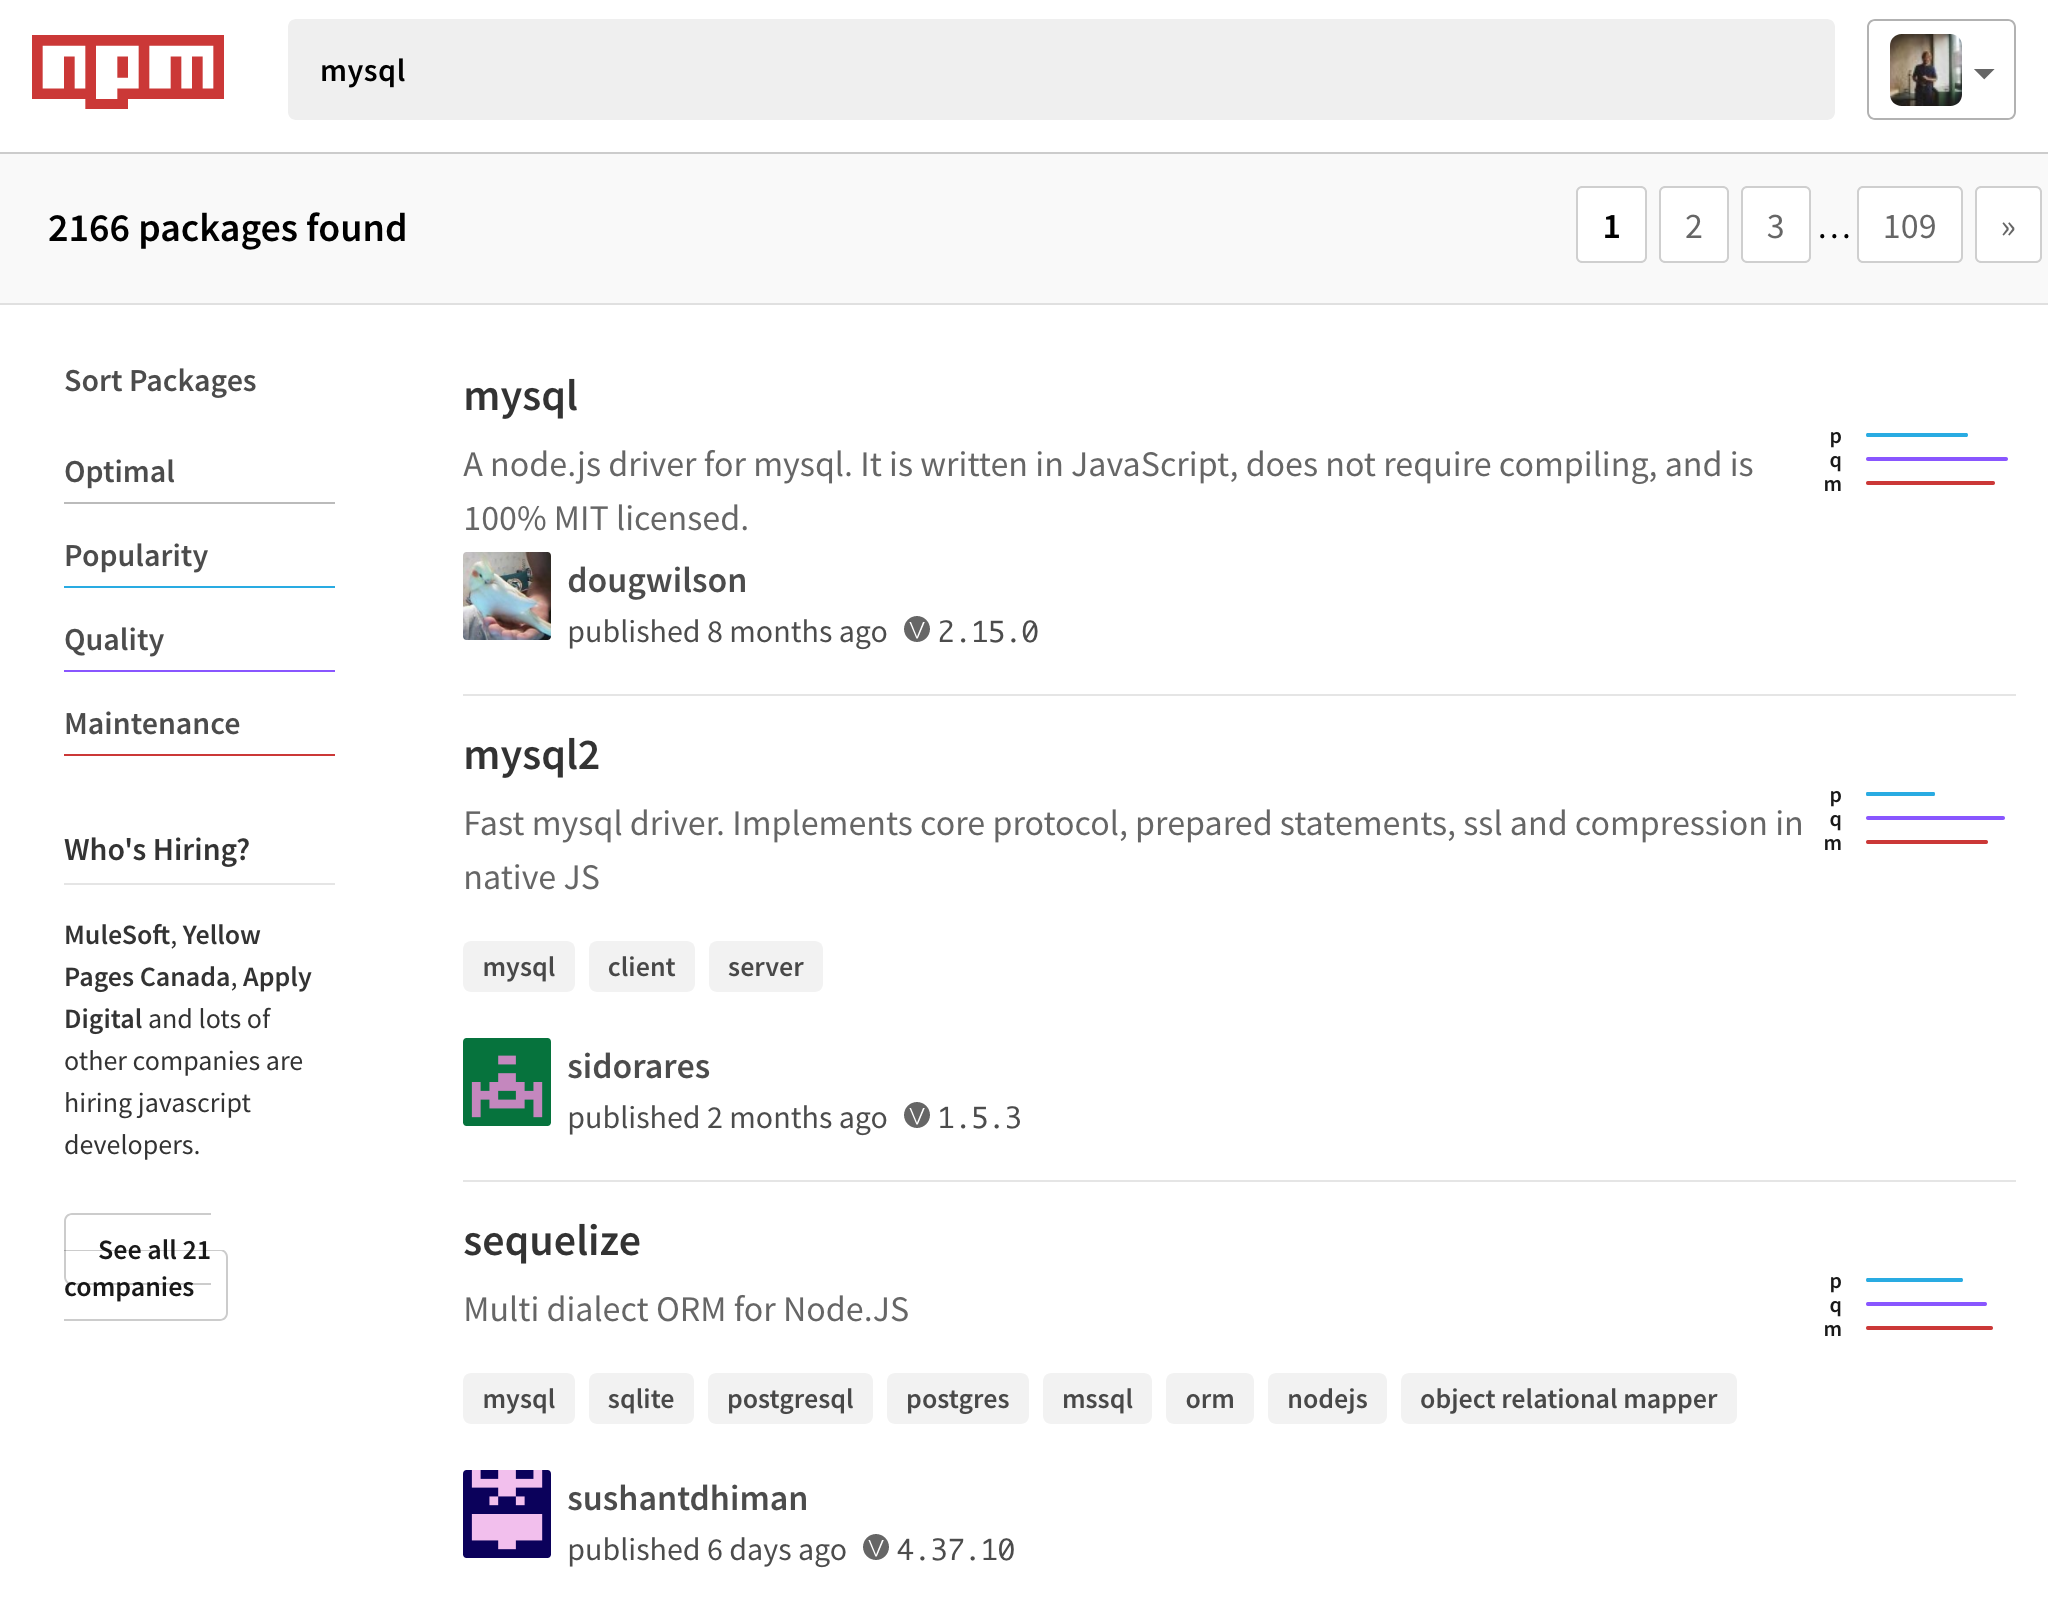Switch to results page 2

[1693, 227]
